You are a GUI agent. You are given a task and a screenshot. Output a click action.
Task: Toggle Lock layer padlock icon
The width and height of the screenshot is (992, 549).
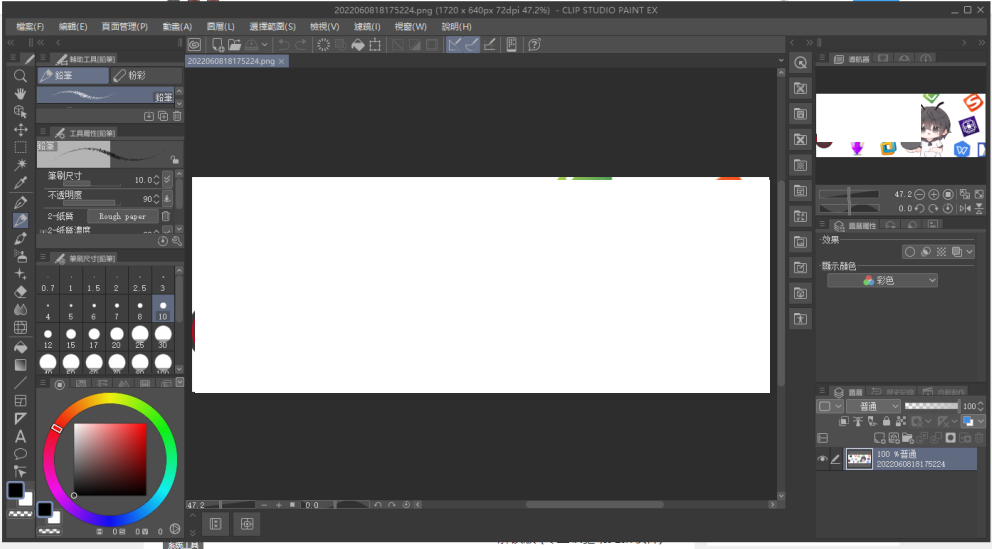886,422
